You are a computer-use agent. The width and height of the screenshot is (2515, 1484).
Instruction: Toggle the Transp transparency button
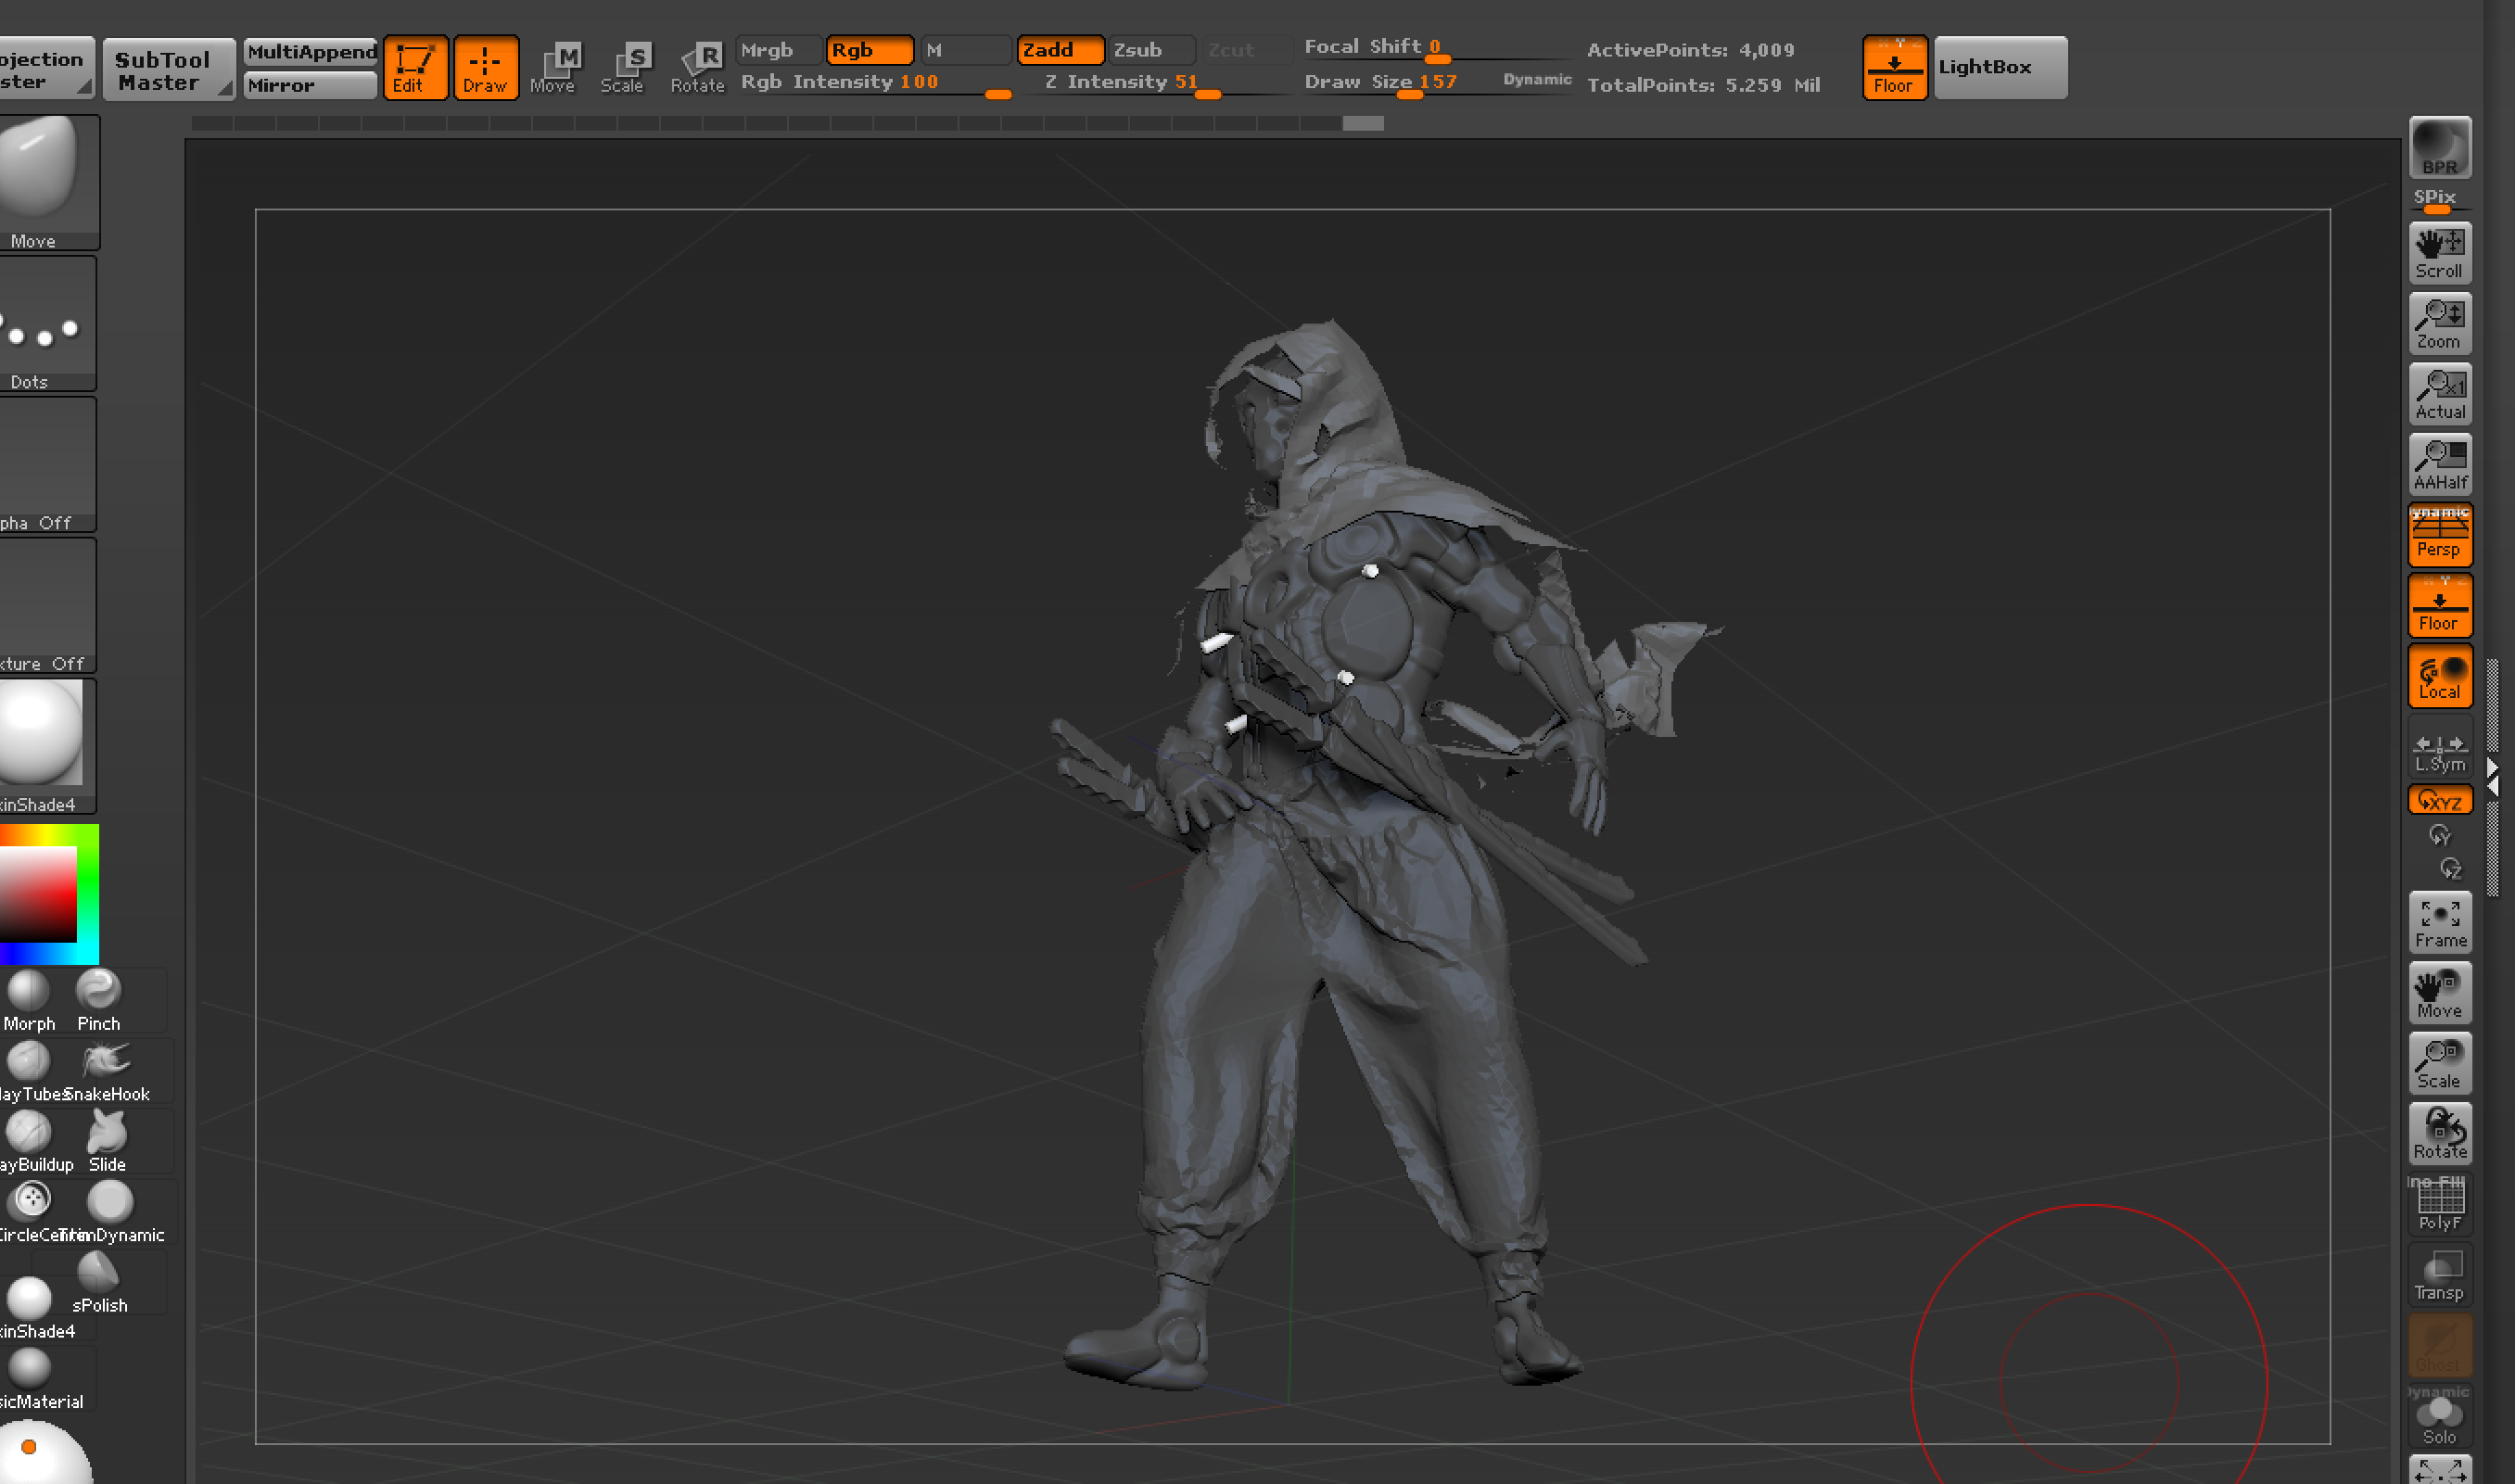(x=2439, y=1274)
